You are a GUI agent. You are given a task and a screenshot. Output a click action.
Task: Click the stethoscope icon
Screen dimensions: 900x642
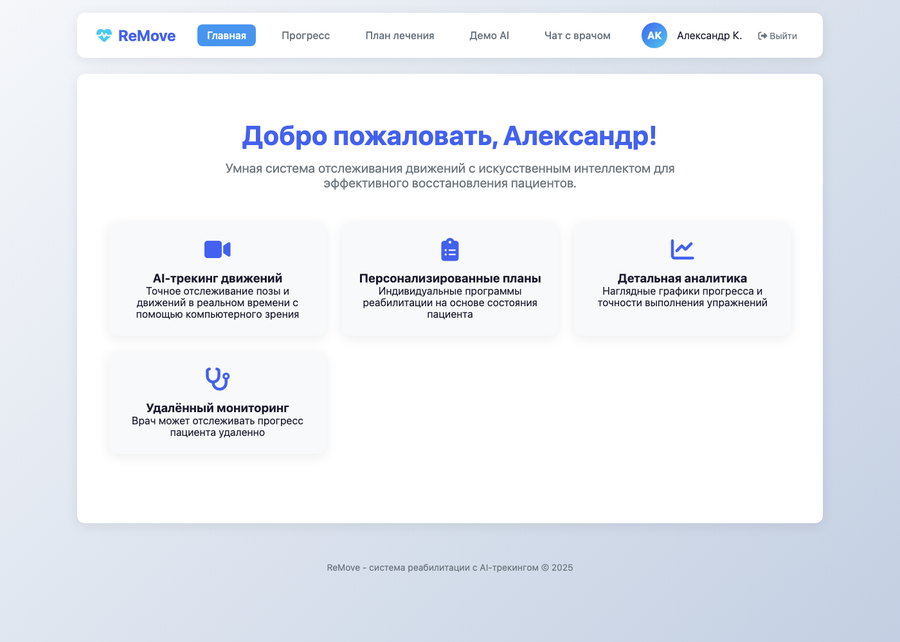(217, 379)
